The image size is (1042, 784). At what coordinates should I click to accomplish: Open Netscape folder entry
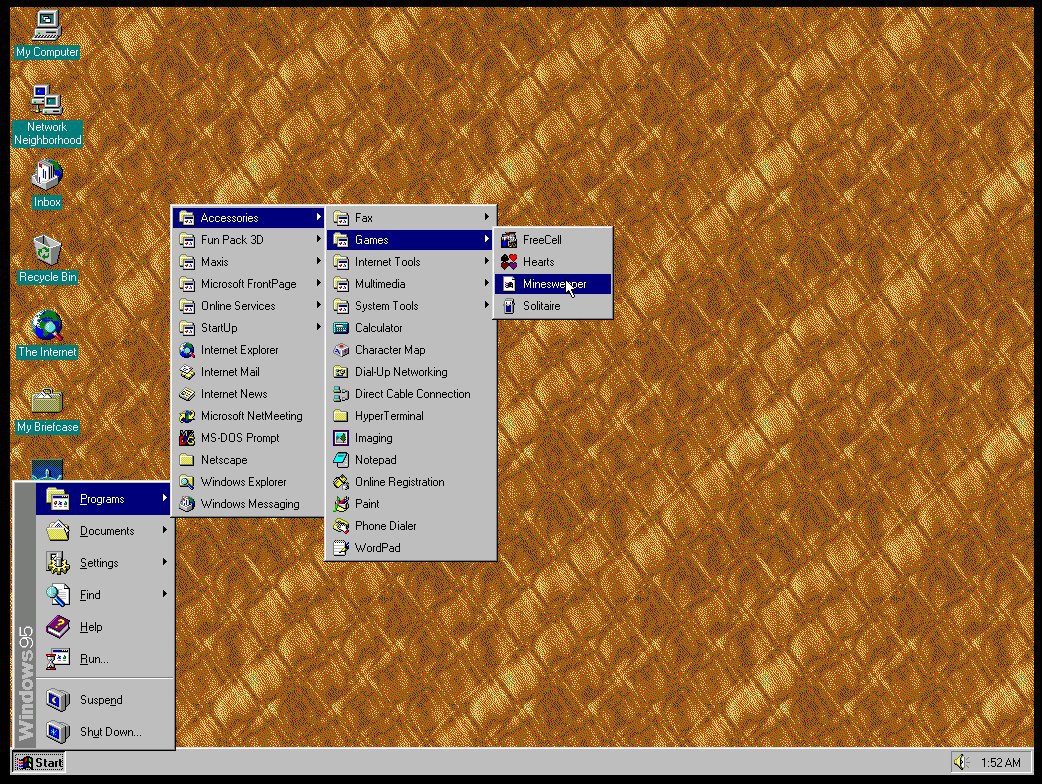[248, 460]
